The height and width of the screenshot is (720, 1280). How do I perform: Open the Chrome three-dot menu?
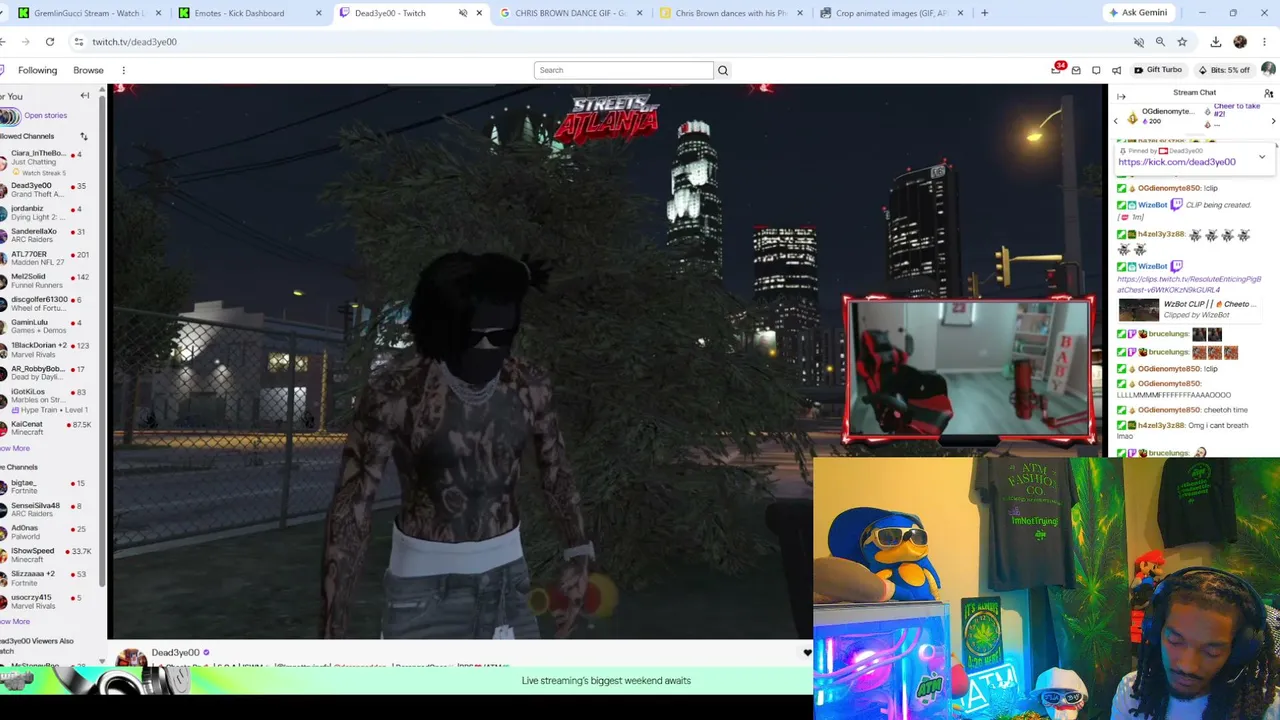[1265, 42]
